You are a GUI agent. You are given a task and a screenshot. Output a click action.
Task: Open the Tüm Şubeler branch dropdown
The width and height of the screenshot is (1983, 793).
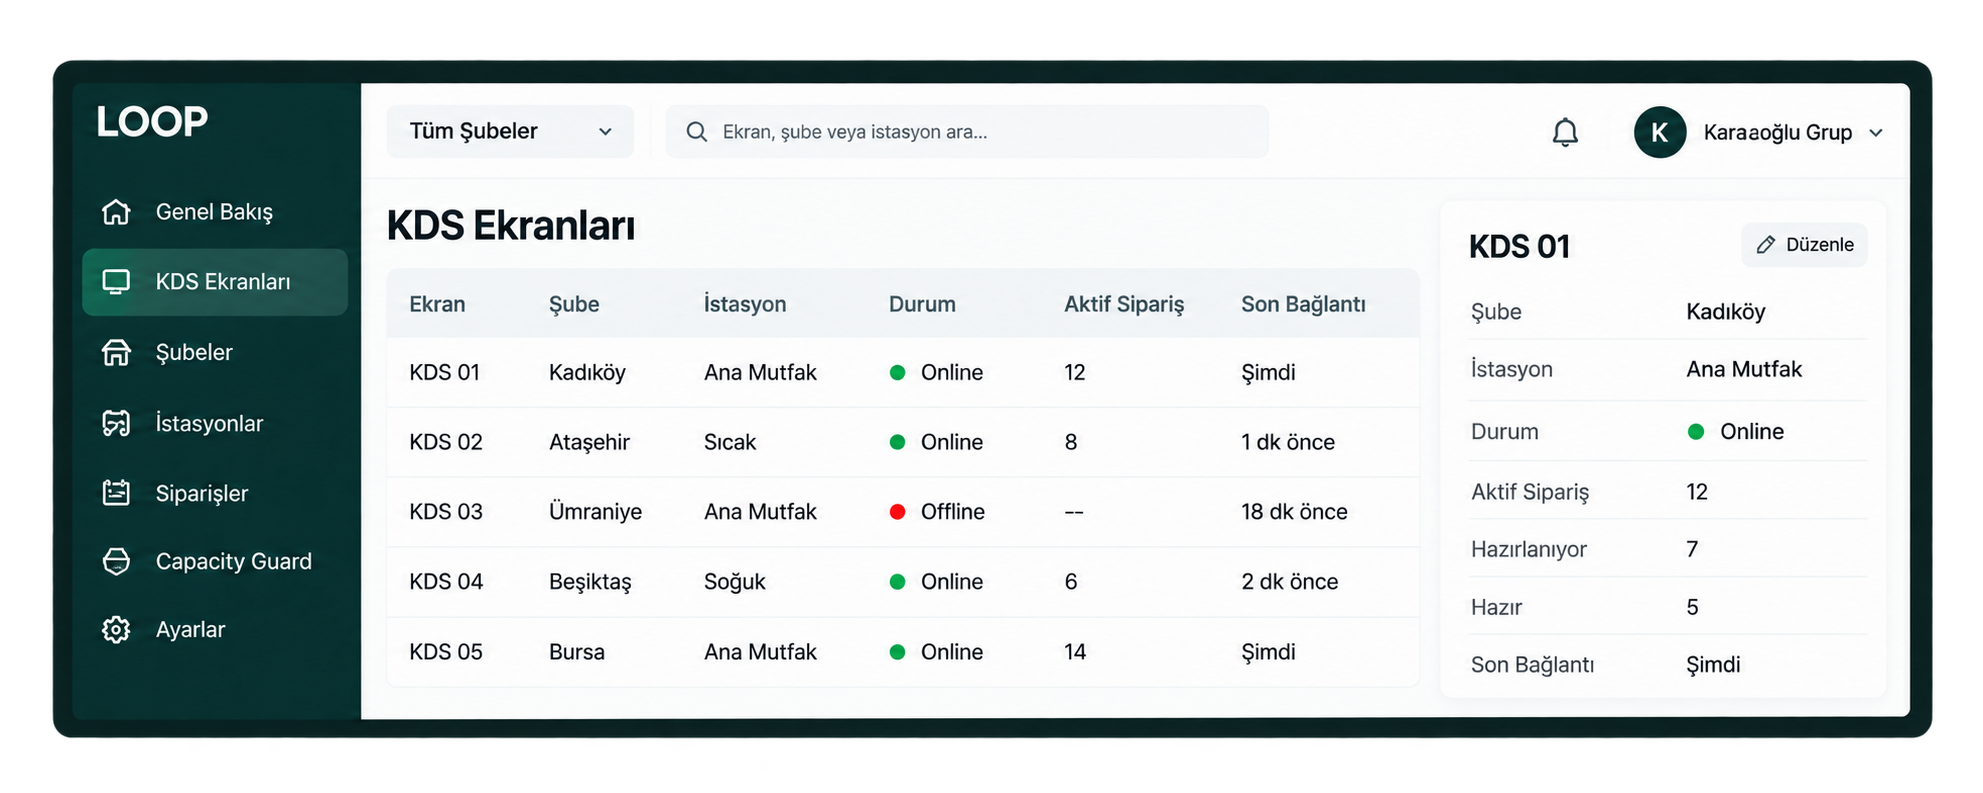[x=510, y=131]
